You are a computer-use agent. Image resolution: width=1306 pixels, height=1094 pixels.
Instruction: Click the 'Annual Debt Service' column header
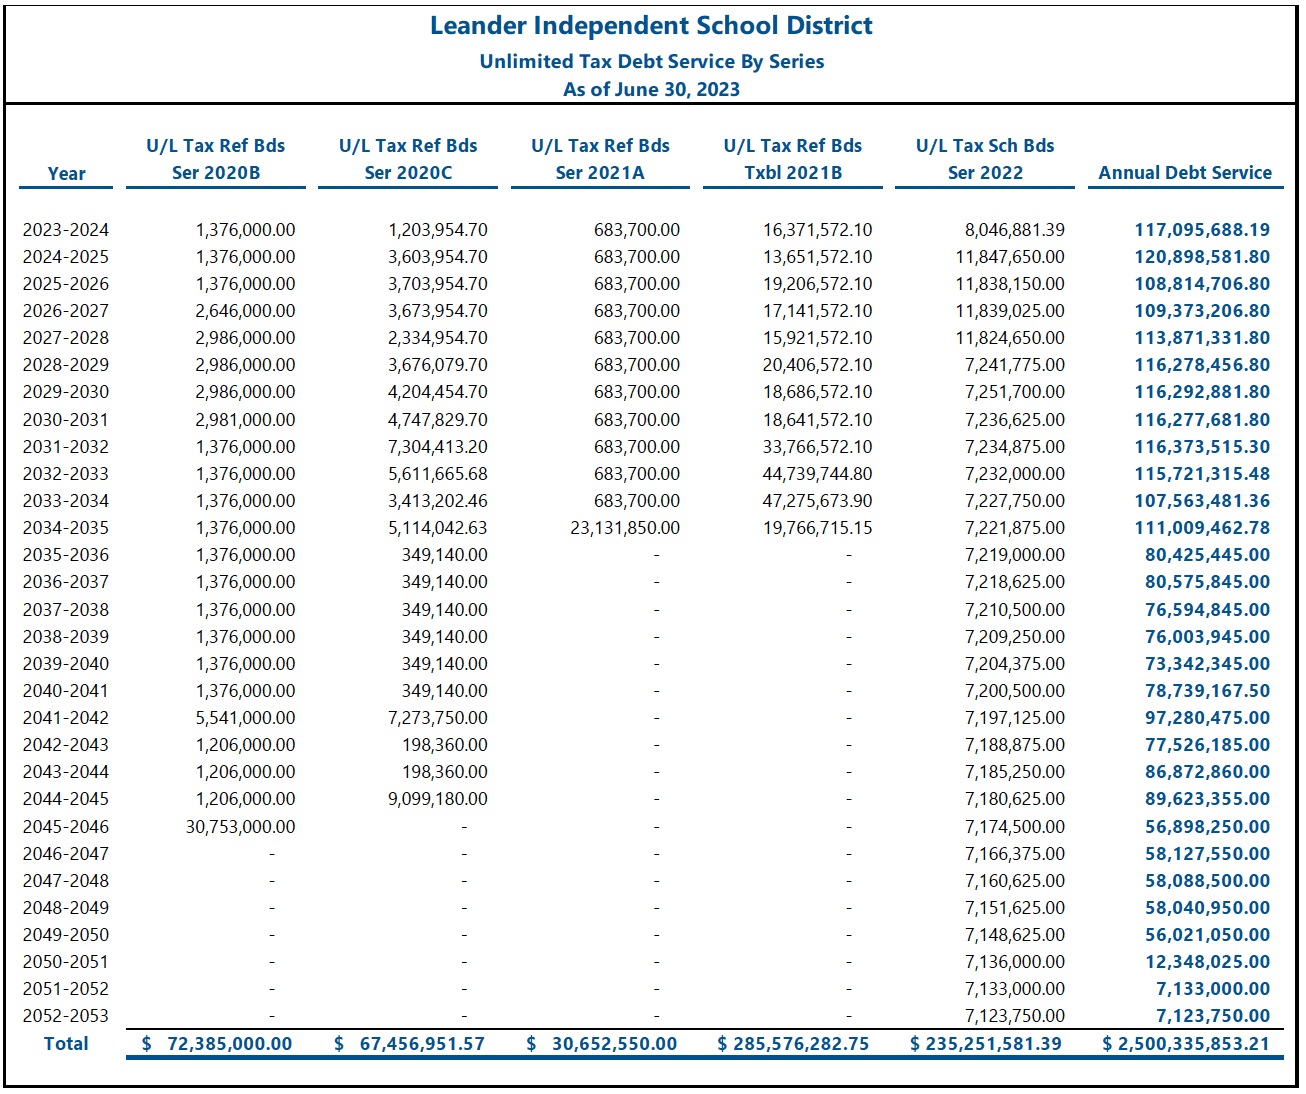(1185, 173)
